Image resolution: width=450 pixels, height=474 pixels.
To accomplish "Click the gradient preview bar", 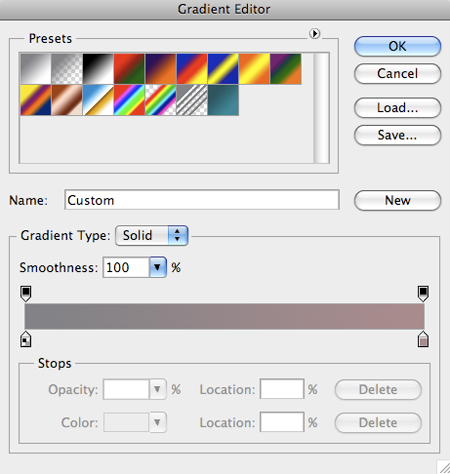I will pyautogui.click(x=224, y=316).
